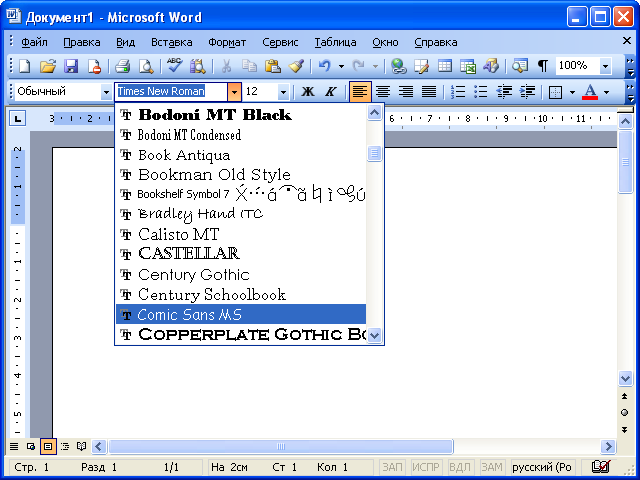Create a new blank document
Viewport: 640px width, 480px height.
point(24,66)
